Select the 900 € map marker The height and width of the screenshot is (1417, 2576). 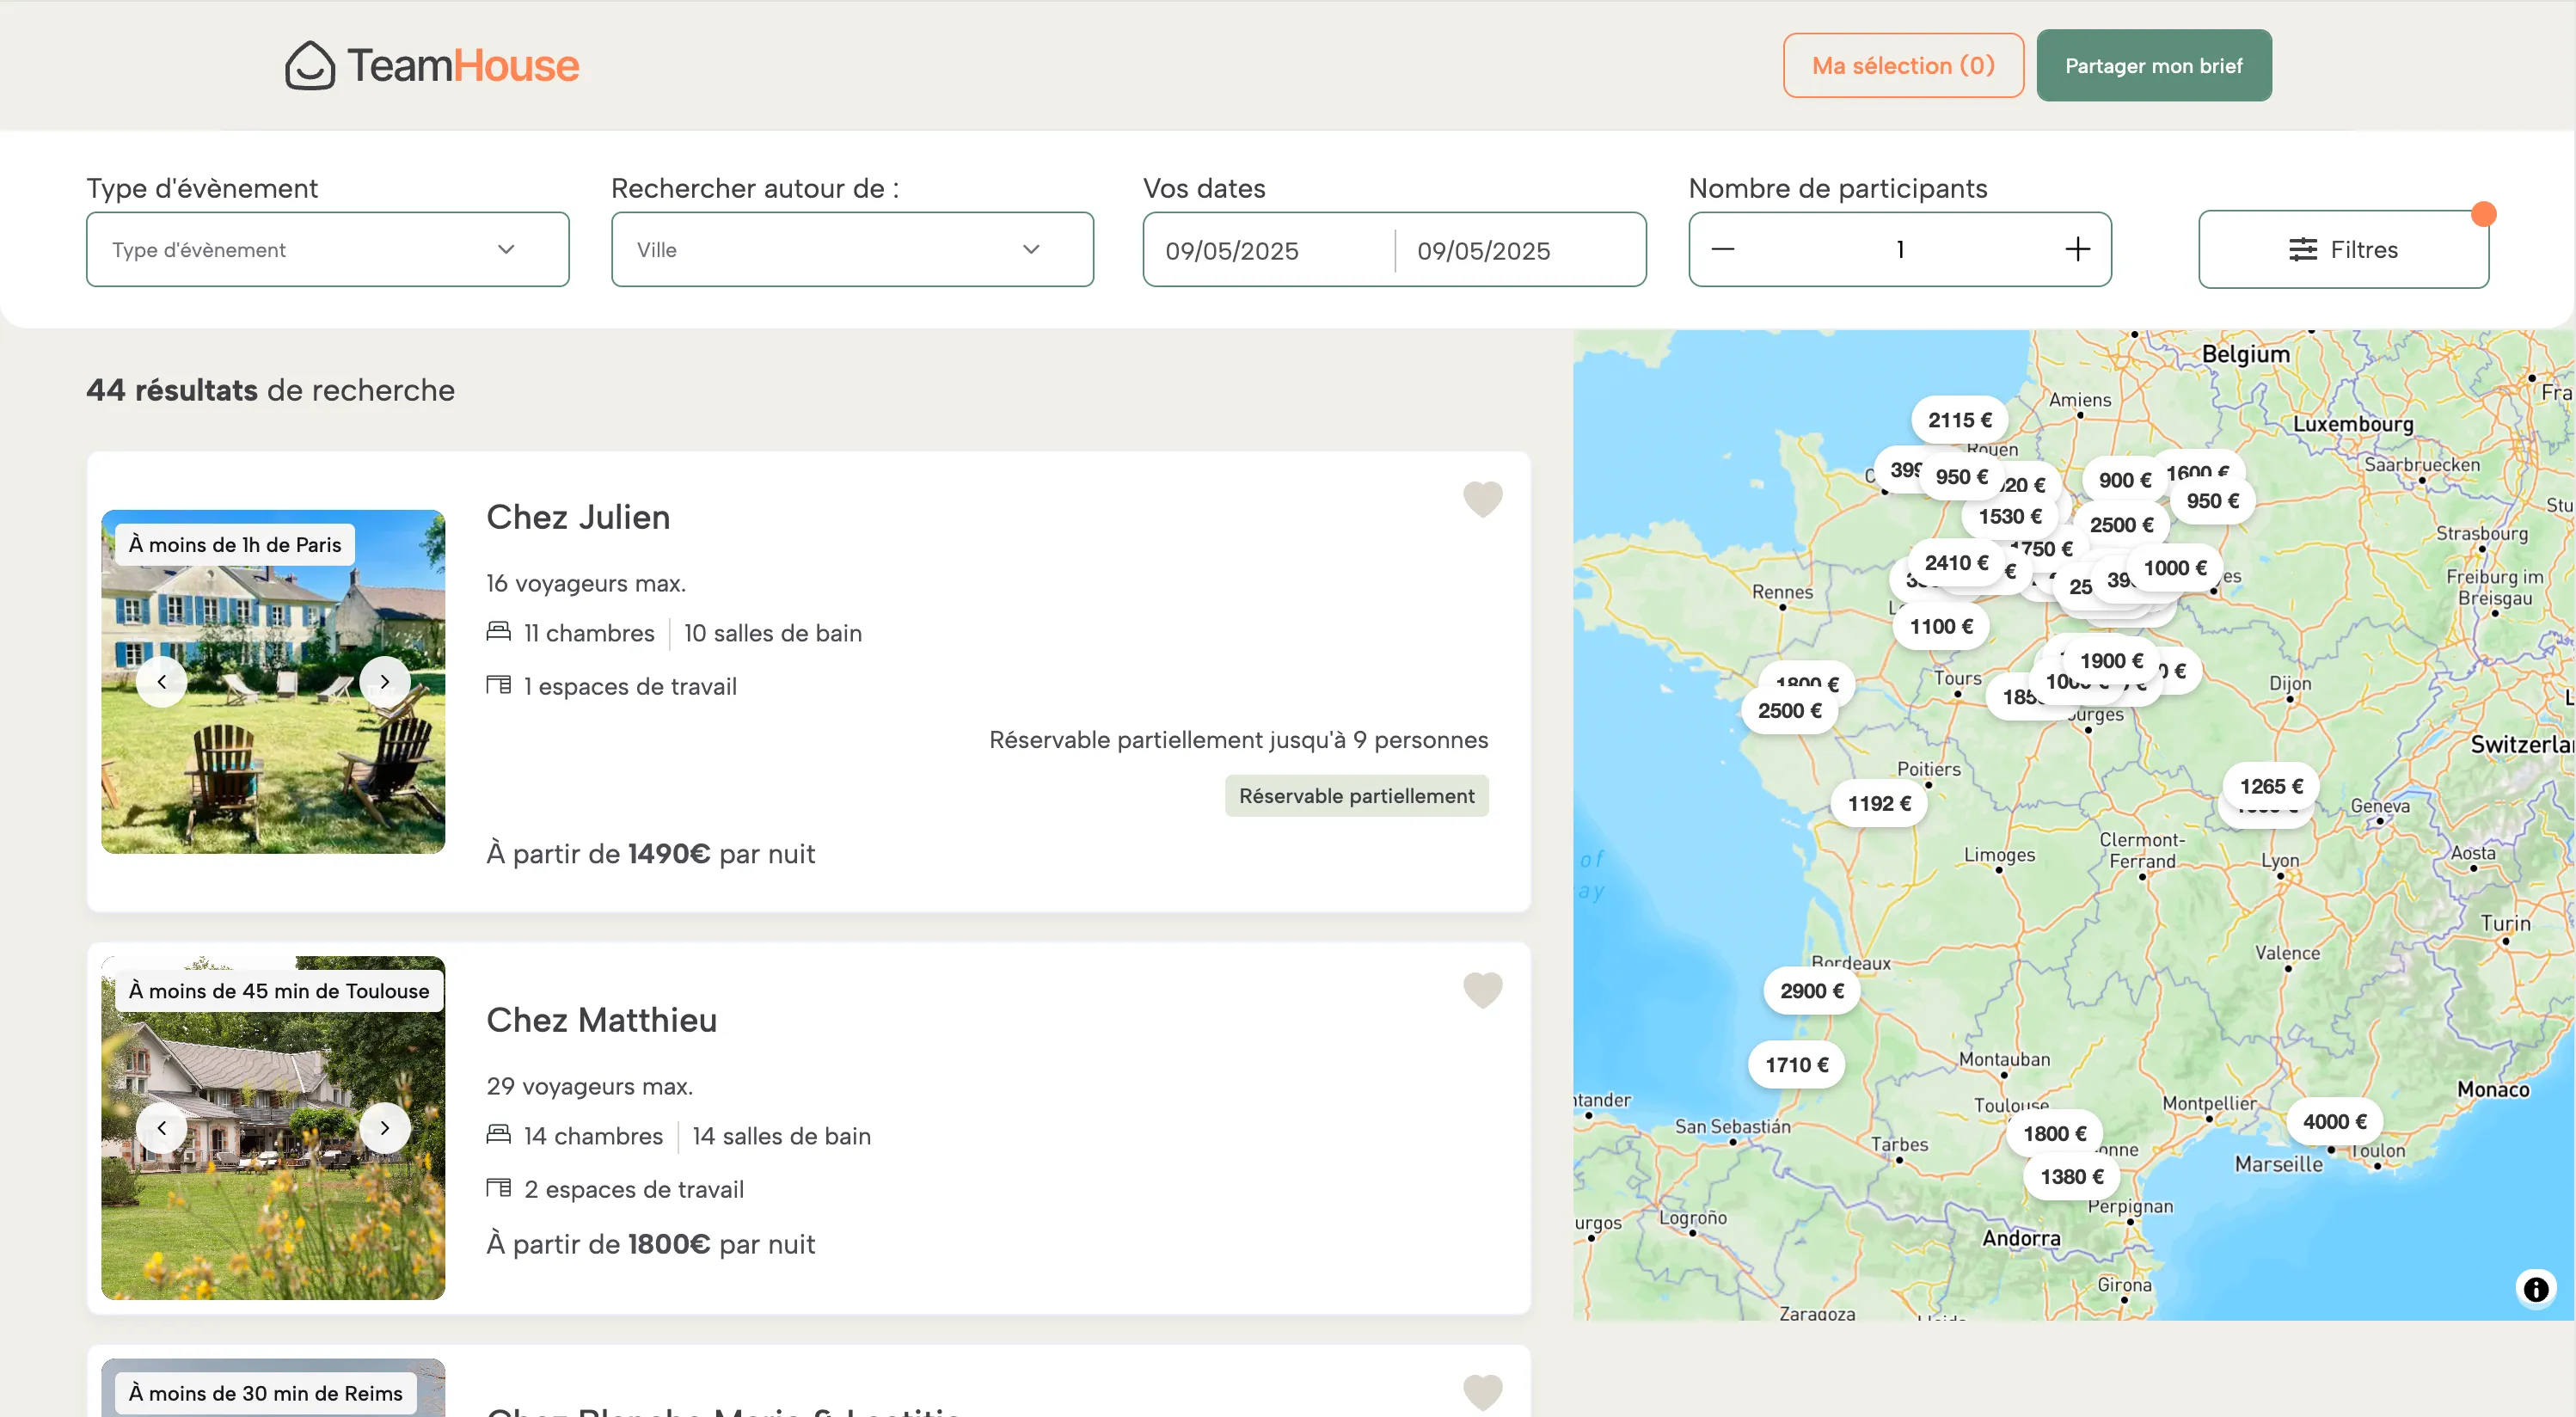tap(2124, 481)
